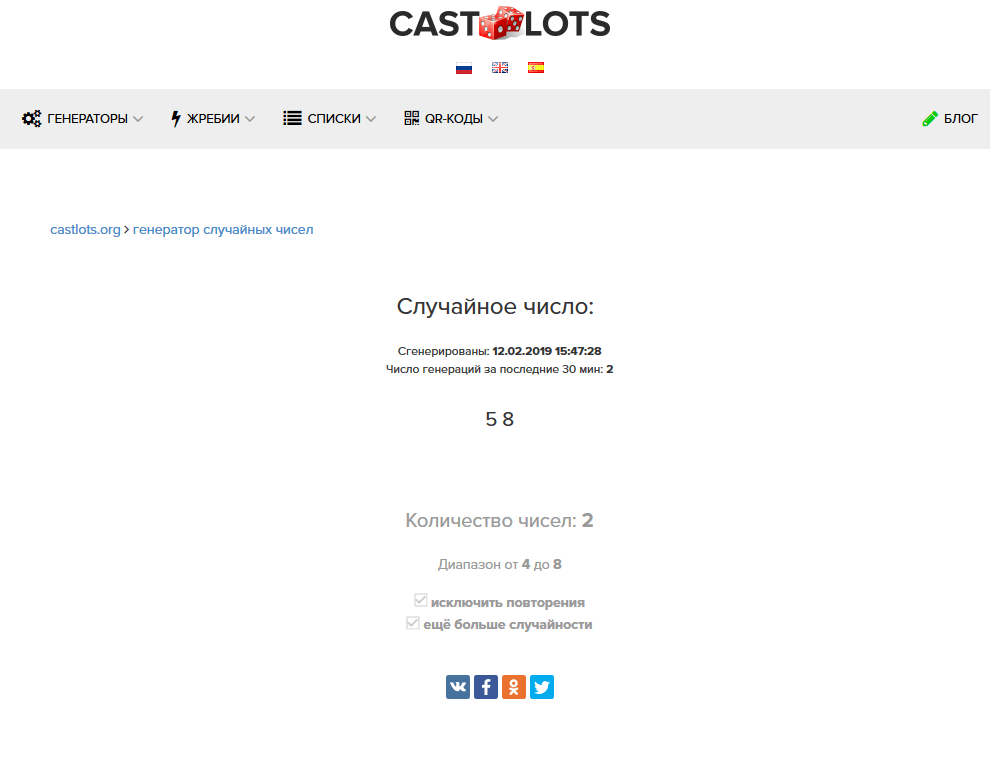Share the result on Odnoklassniki
The image size is (990, 772).
[514, 687]
